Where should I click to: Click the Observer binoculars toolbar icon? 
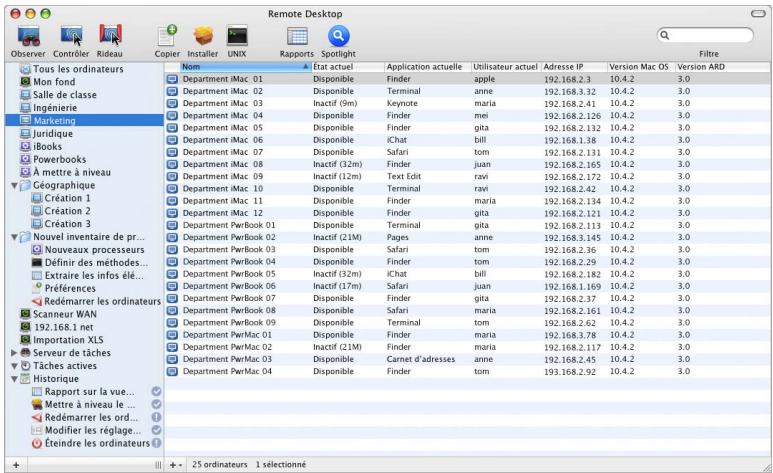pos(28,36)
